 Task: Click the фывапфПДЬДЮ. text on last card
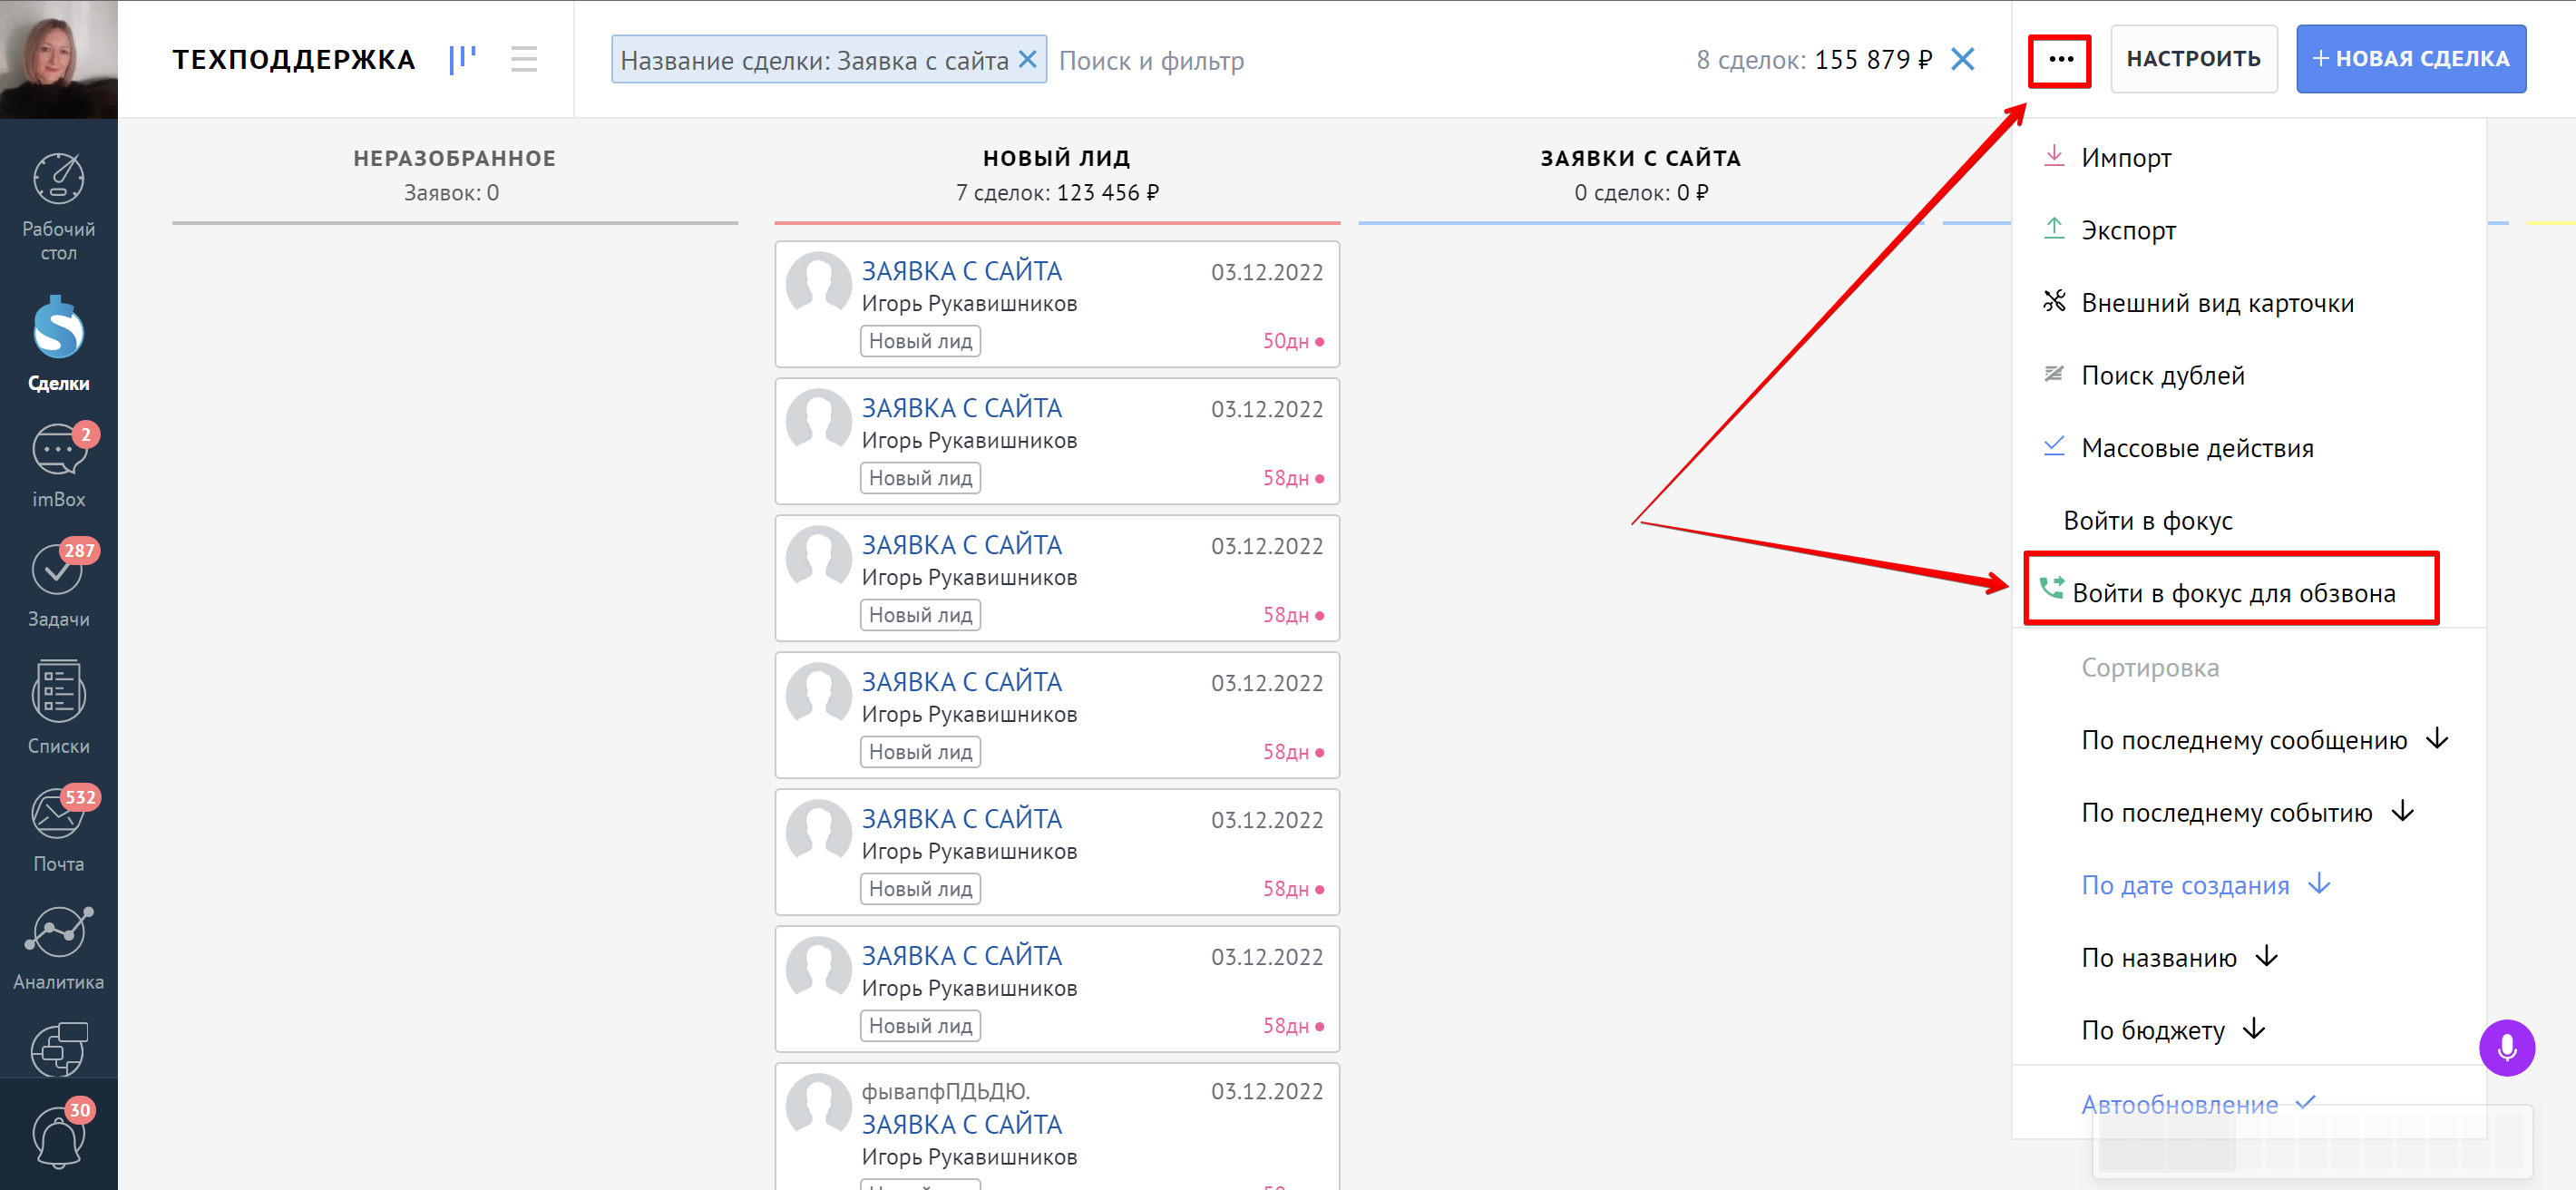(945, 1091)
